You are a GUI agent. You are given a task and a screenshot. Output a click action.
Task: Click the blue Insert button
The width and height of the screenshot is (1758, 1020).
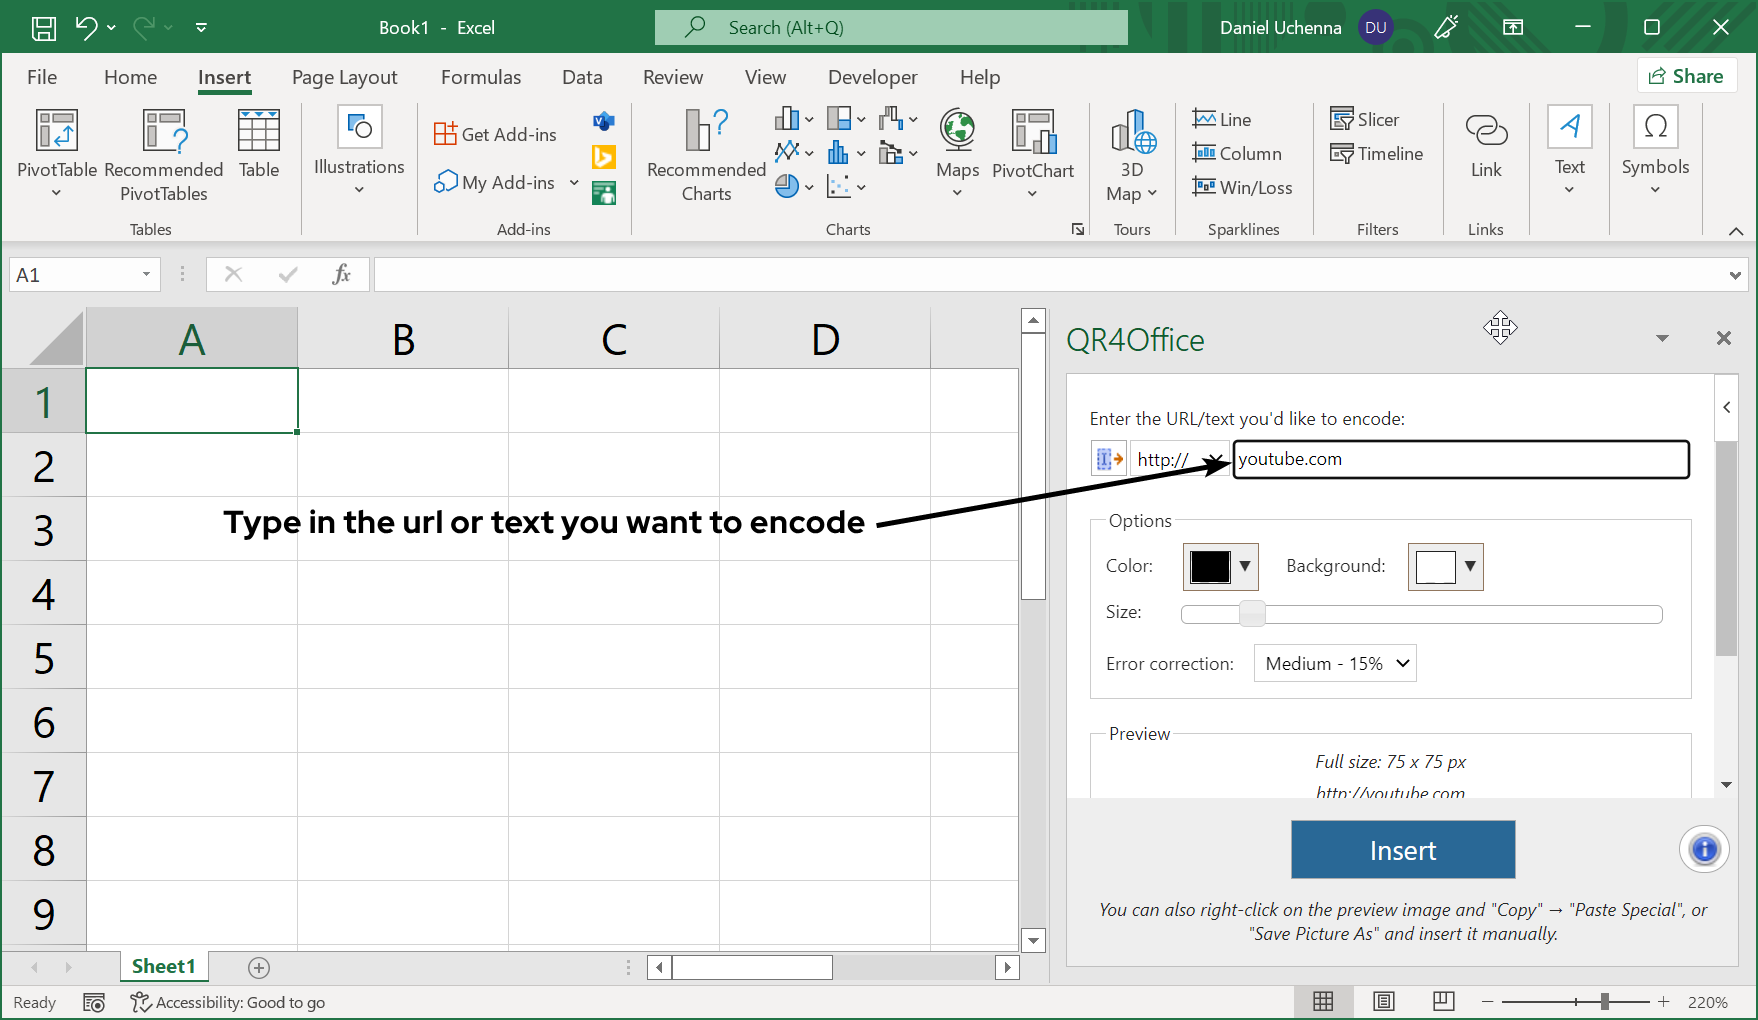1402,850
